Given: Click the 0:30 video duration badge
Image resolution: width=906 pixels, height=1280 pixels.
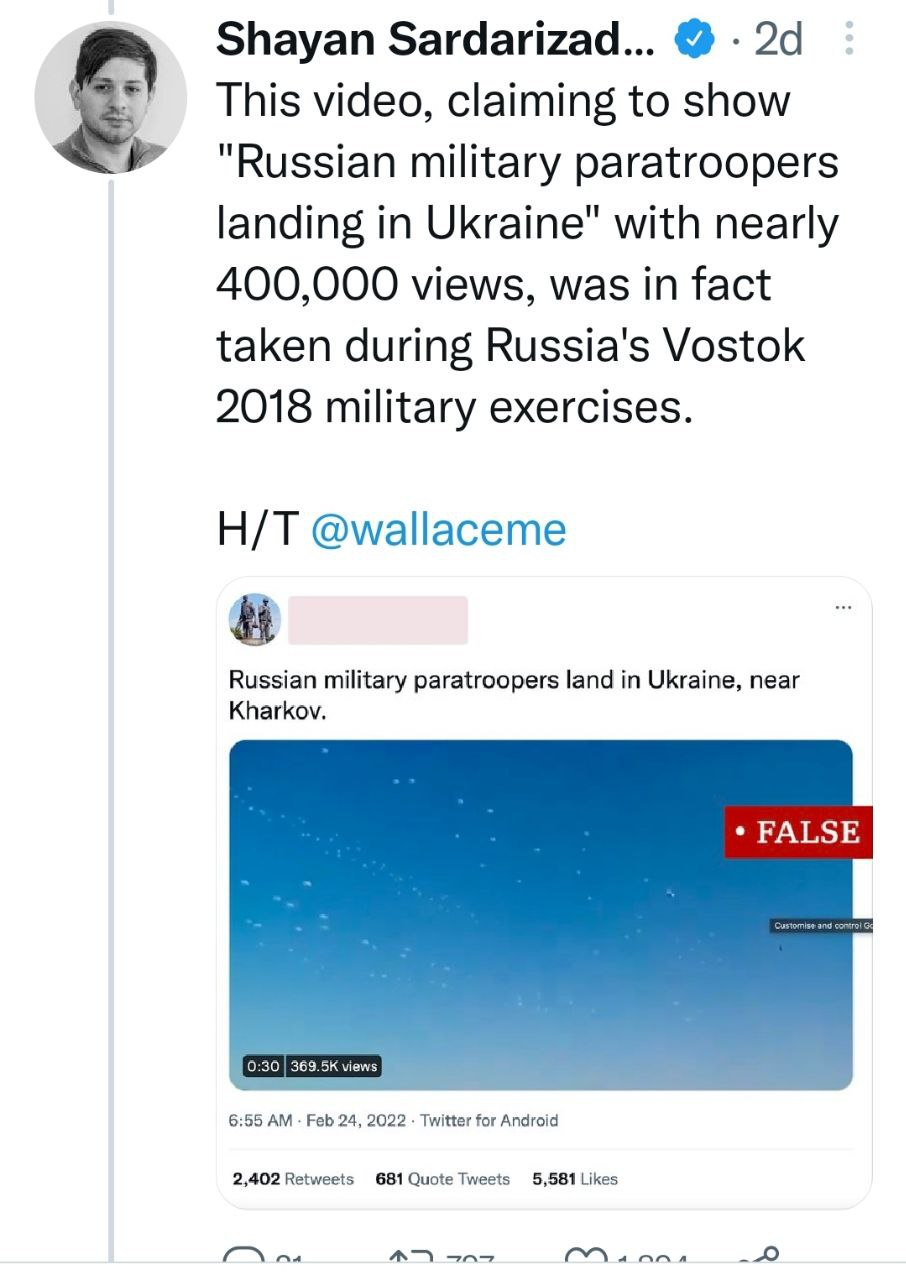Looking at the screenshot, I should (x=263, y=1066).
